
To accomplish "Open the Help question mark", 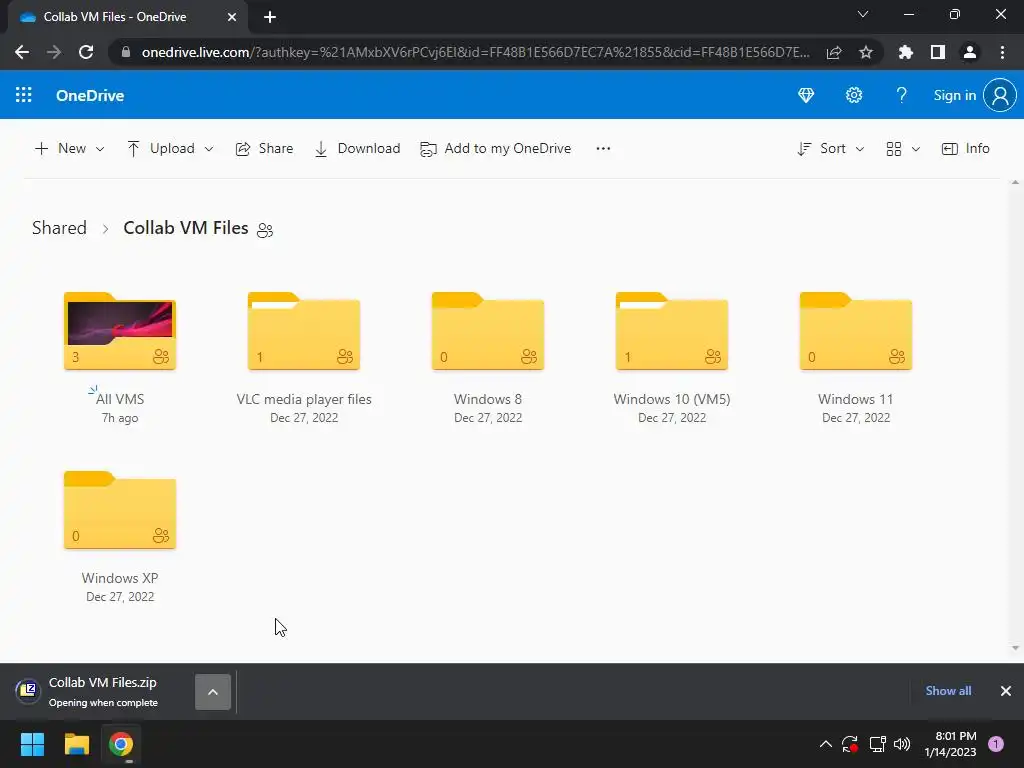I will (901, 95).
